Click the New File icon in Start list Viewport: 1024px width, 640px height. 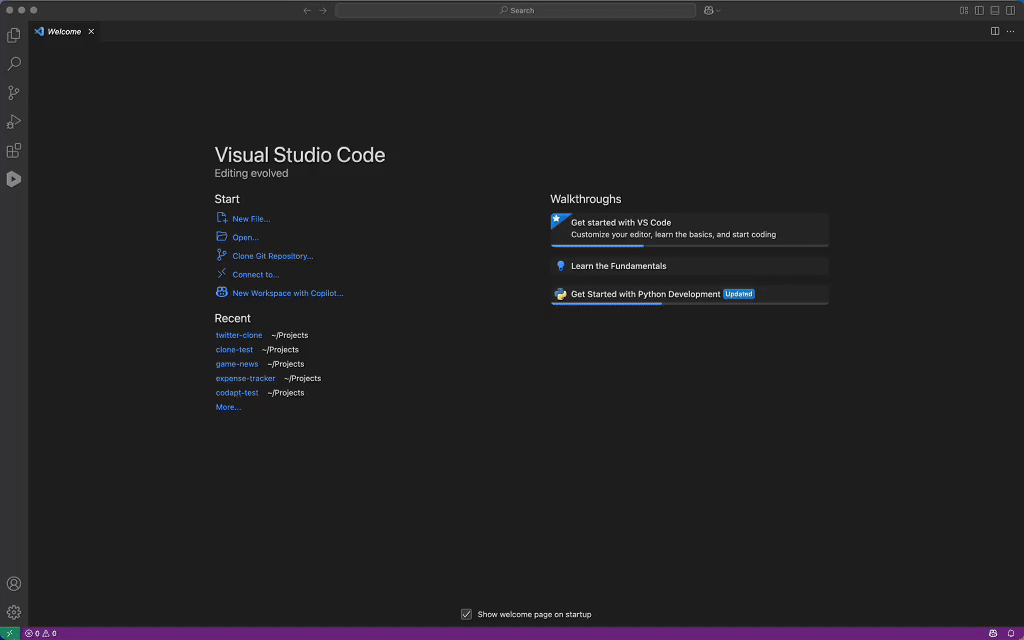(222, 218)
